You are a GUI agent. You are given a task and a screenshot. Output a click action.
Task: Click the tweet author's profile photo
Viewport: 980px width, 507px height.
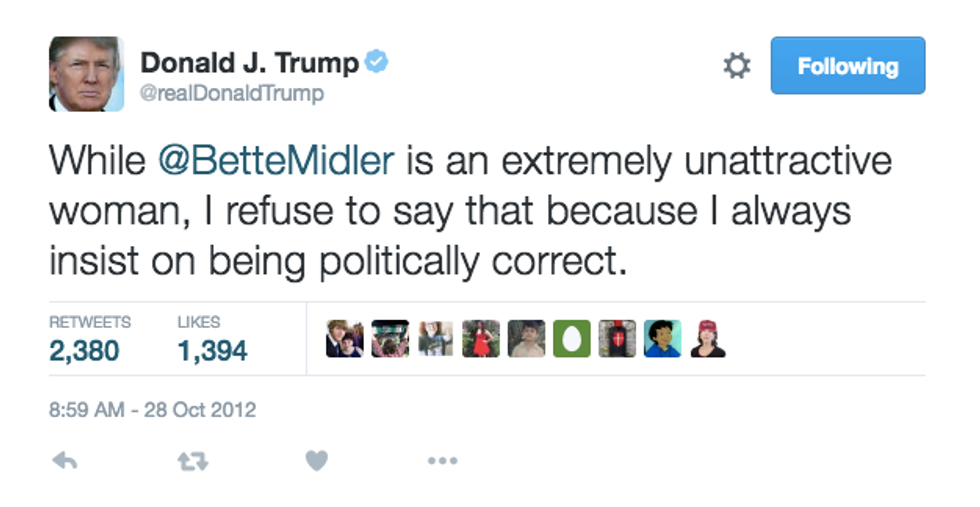pos(86,74)
